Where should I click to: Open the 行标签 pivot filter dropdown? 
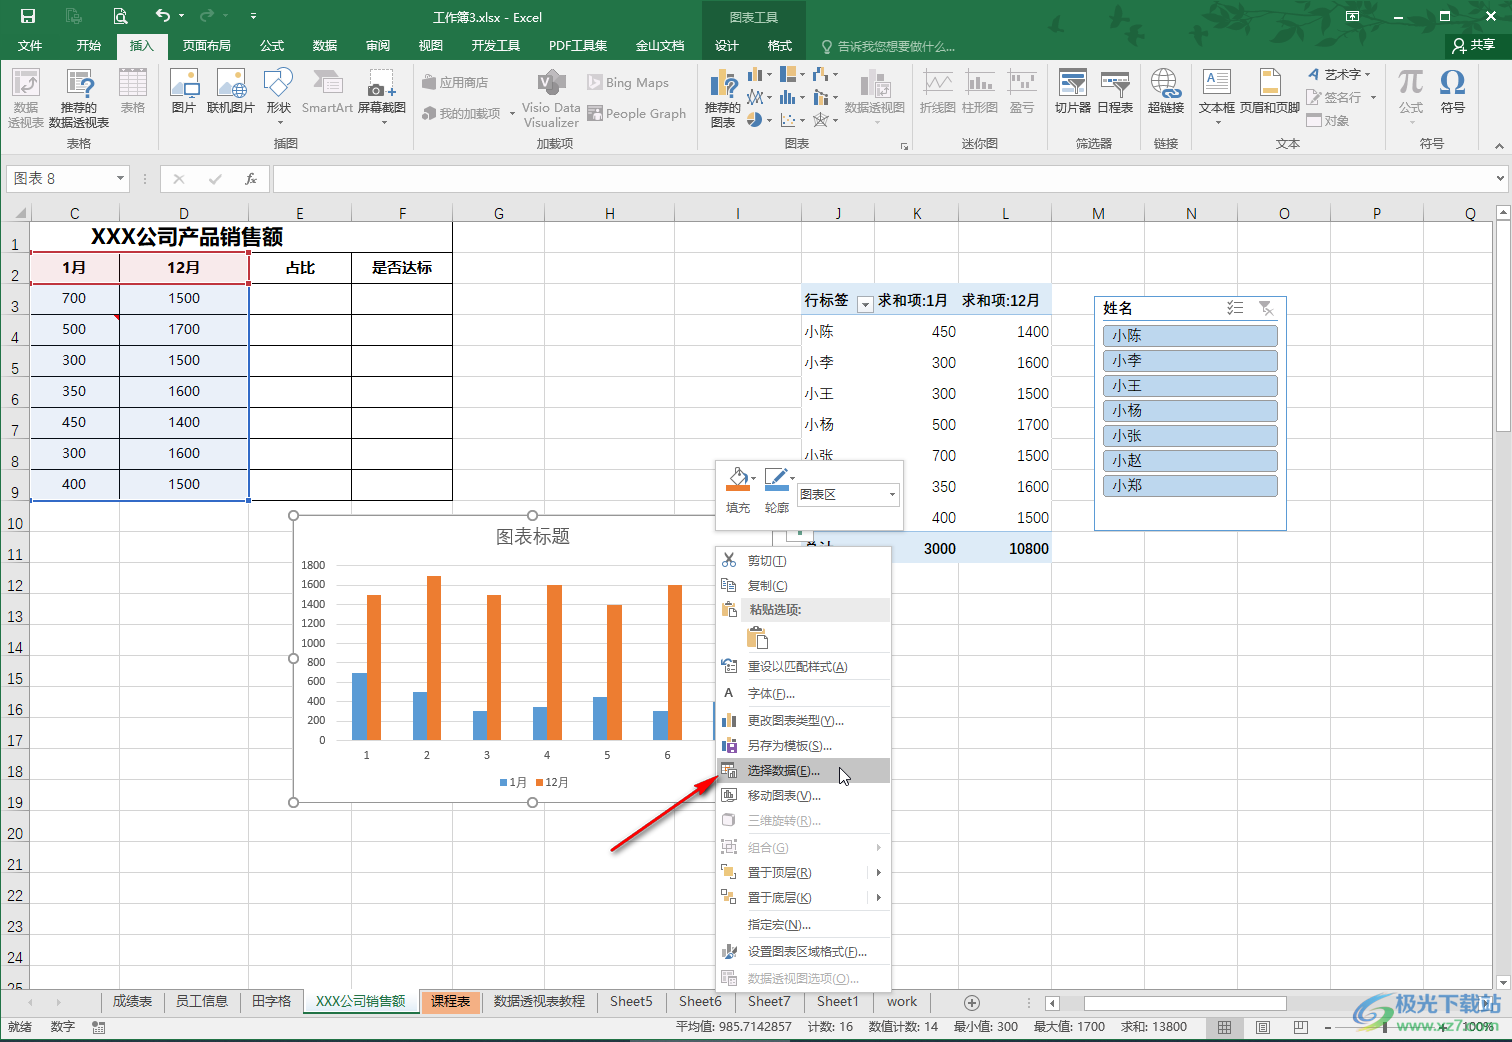[x=865, y=303]
